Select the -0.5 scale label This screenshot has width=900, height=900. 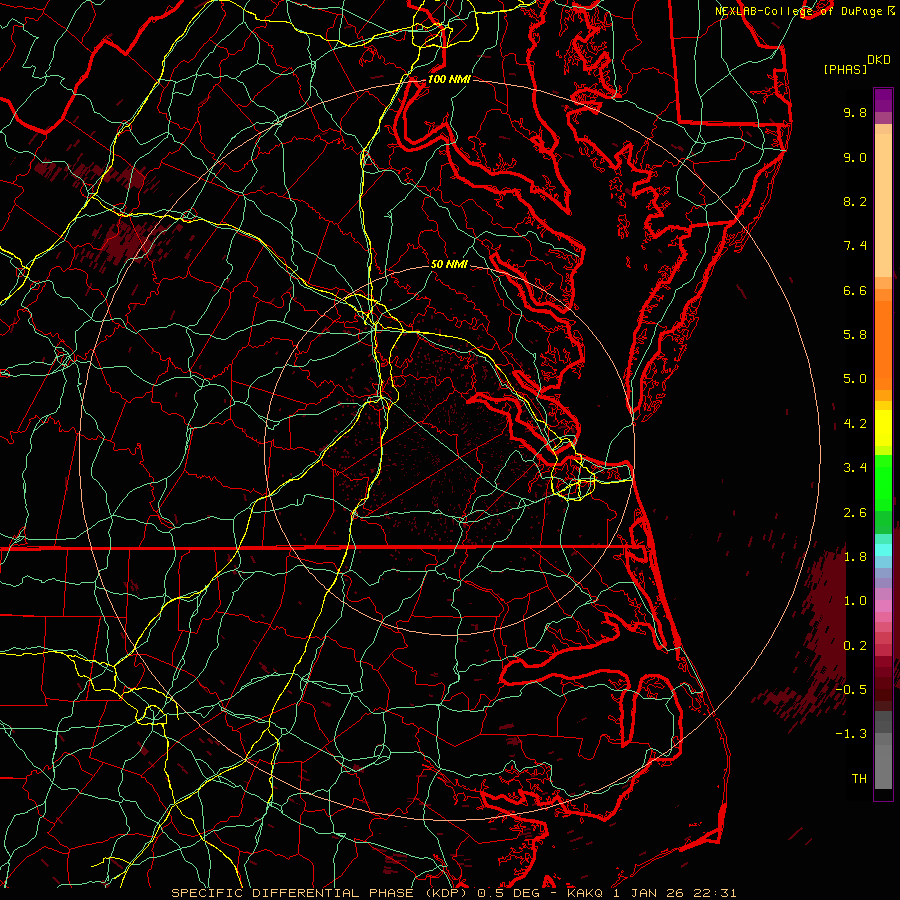pos(851,690)
